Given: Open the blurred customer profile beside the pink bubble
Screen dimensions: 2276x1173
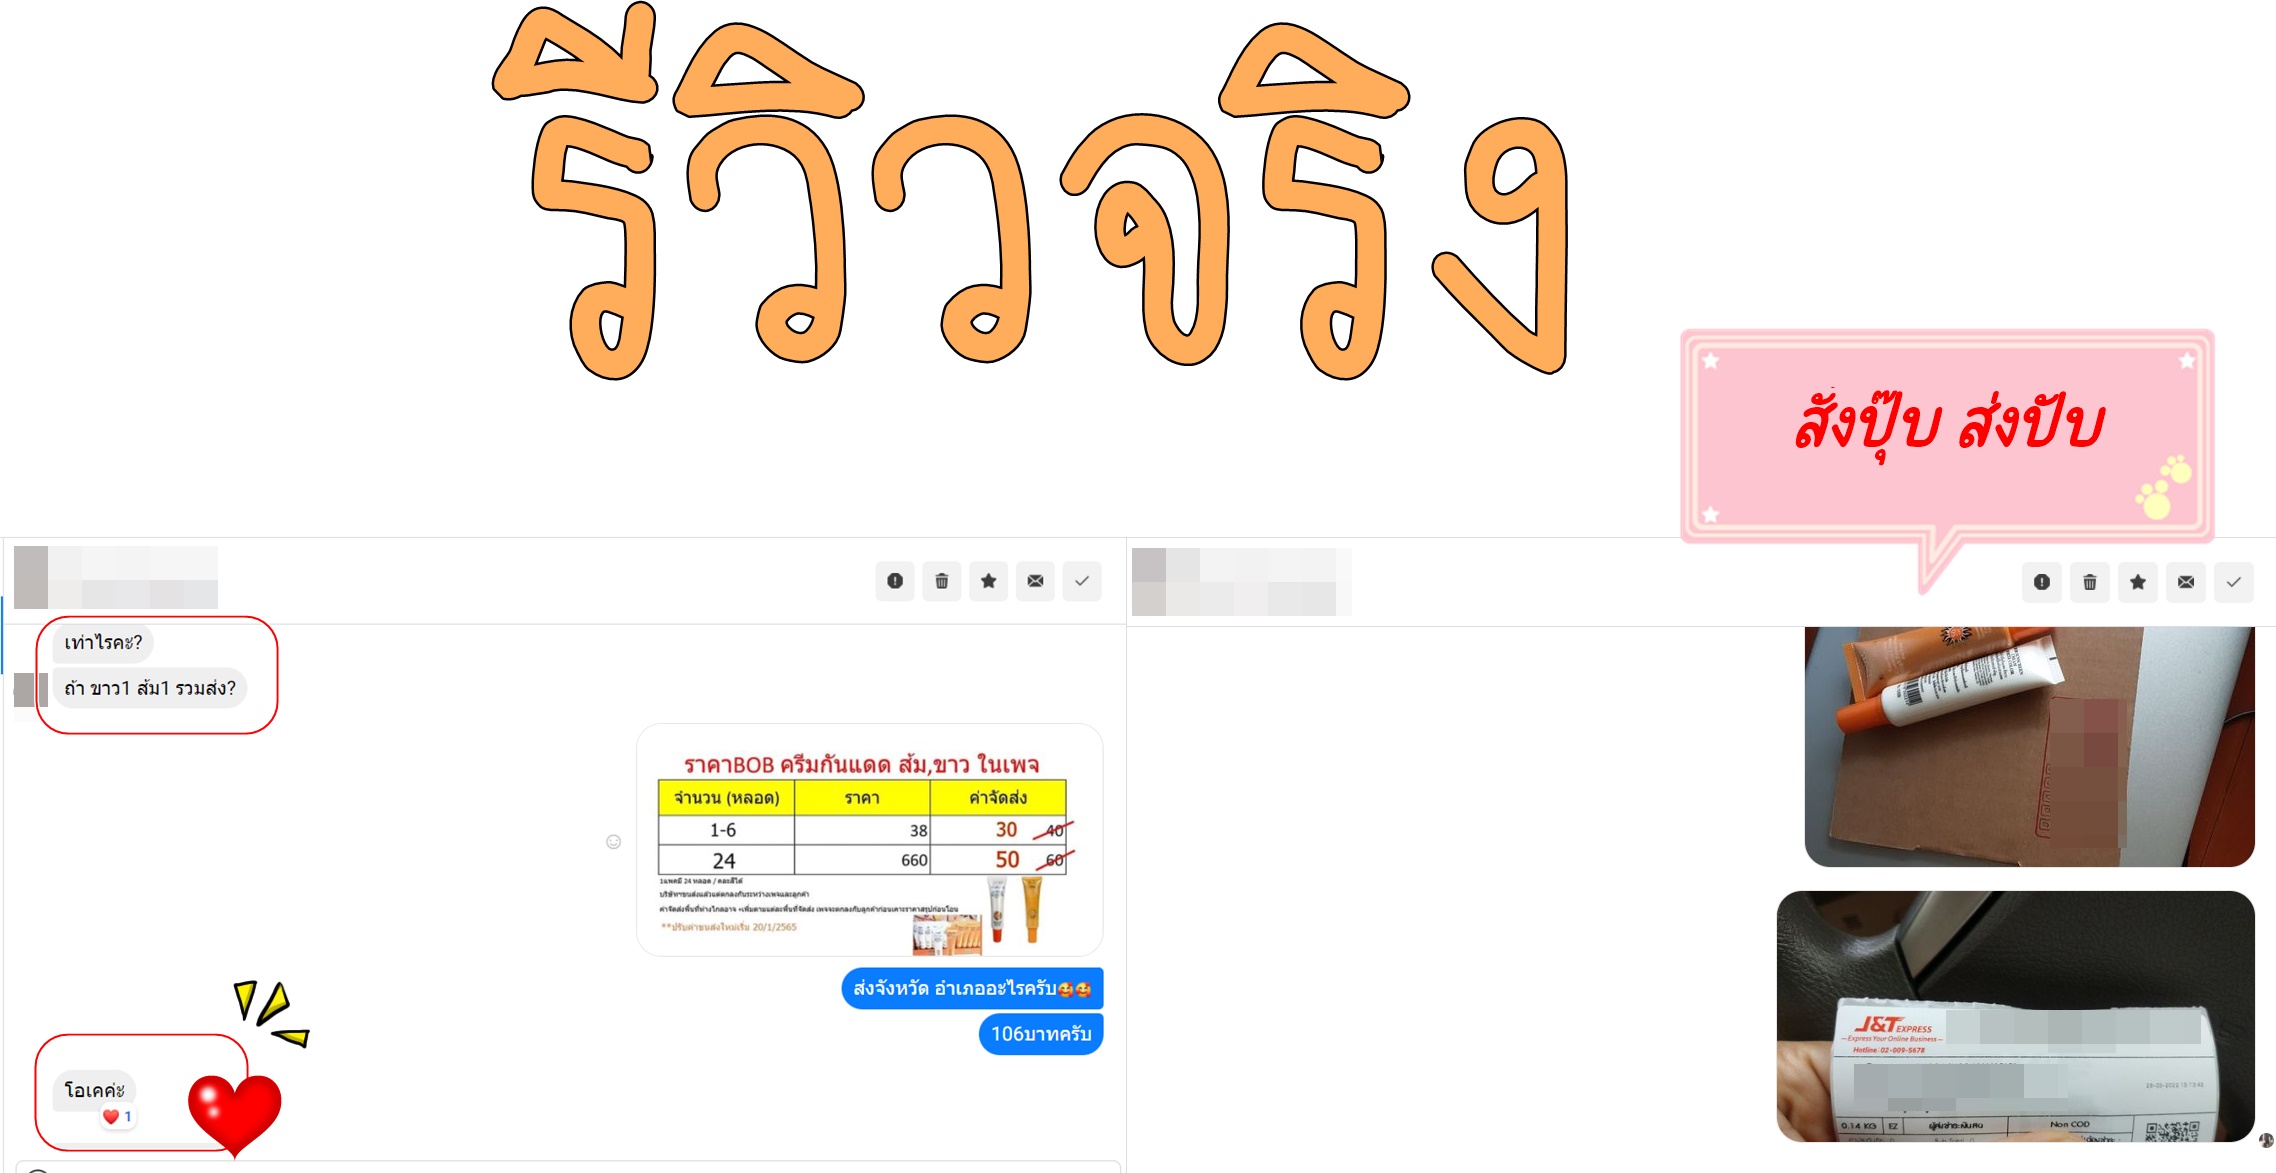Looking at the screenshot, I should (1240, 582).
